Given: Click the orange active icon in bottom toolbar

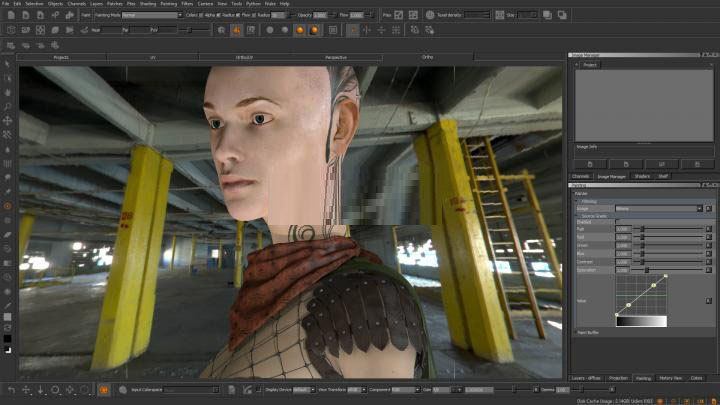Looking at the screenshot, I should [104, 390].
